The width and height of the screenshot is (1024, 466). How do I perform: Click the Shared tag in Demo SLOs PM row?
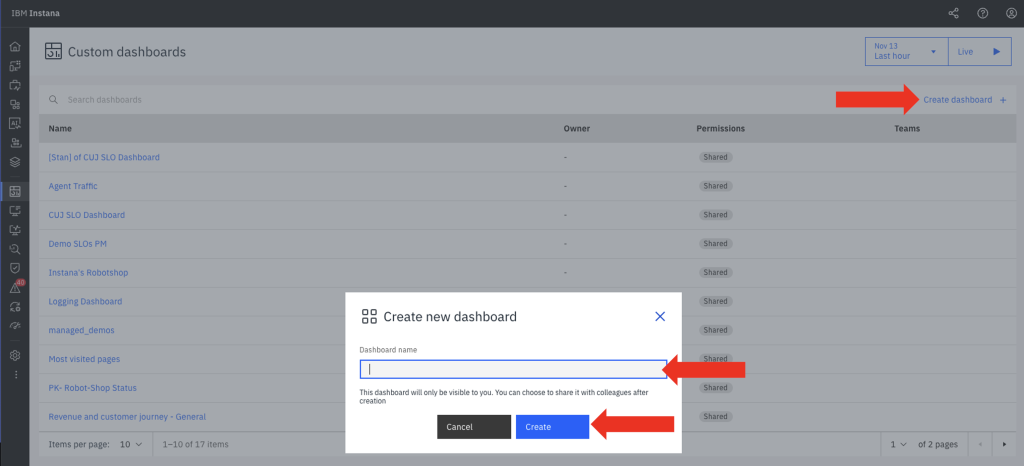click(x=716, y=243)
